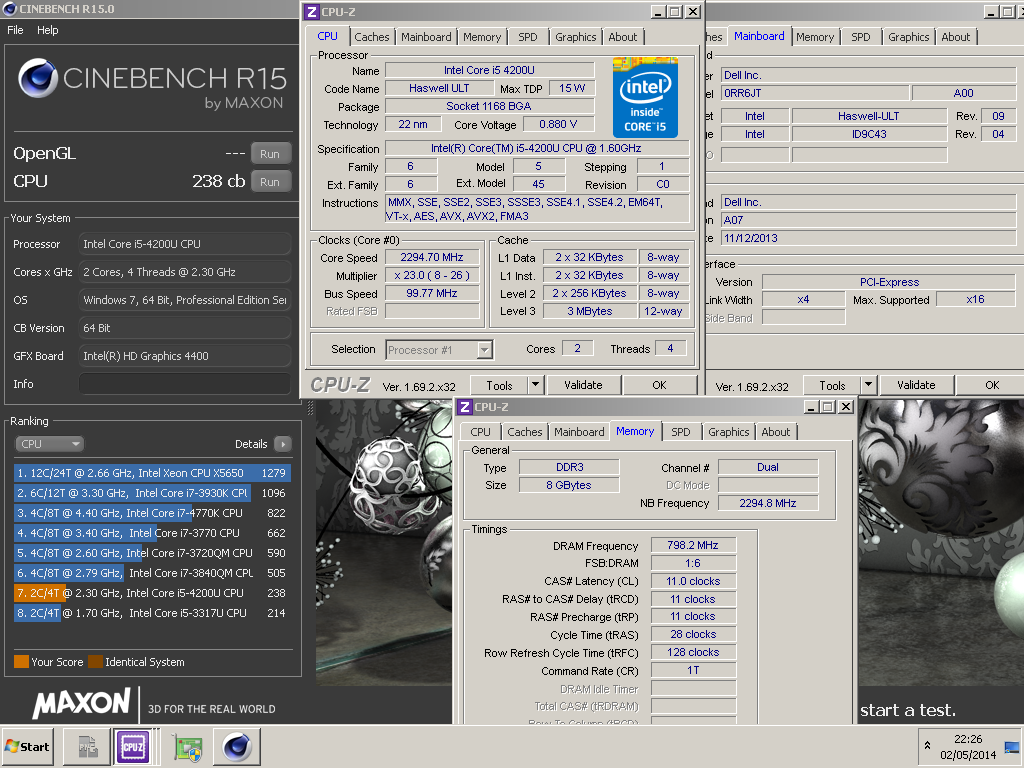
Task: Click the brown Identical System legend swatch
Action: pyautogui.click(x=95, y=662)
